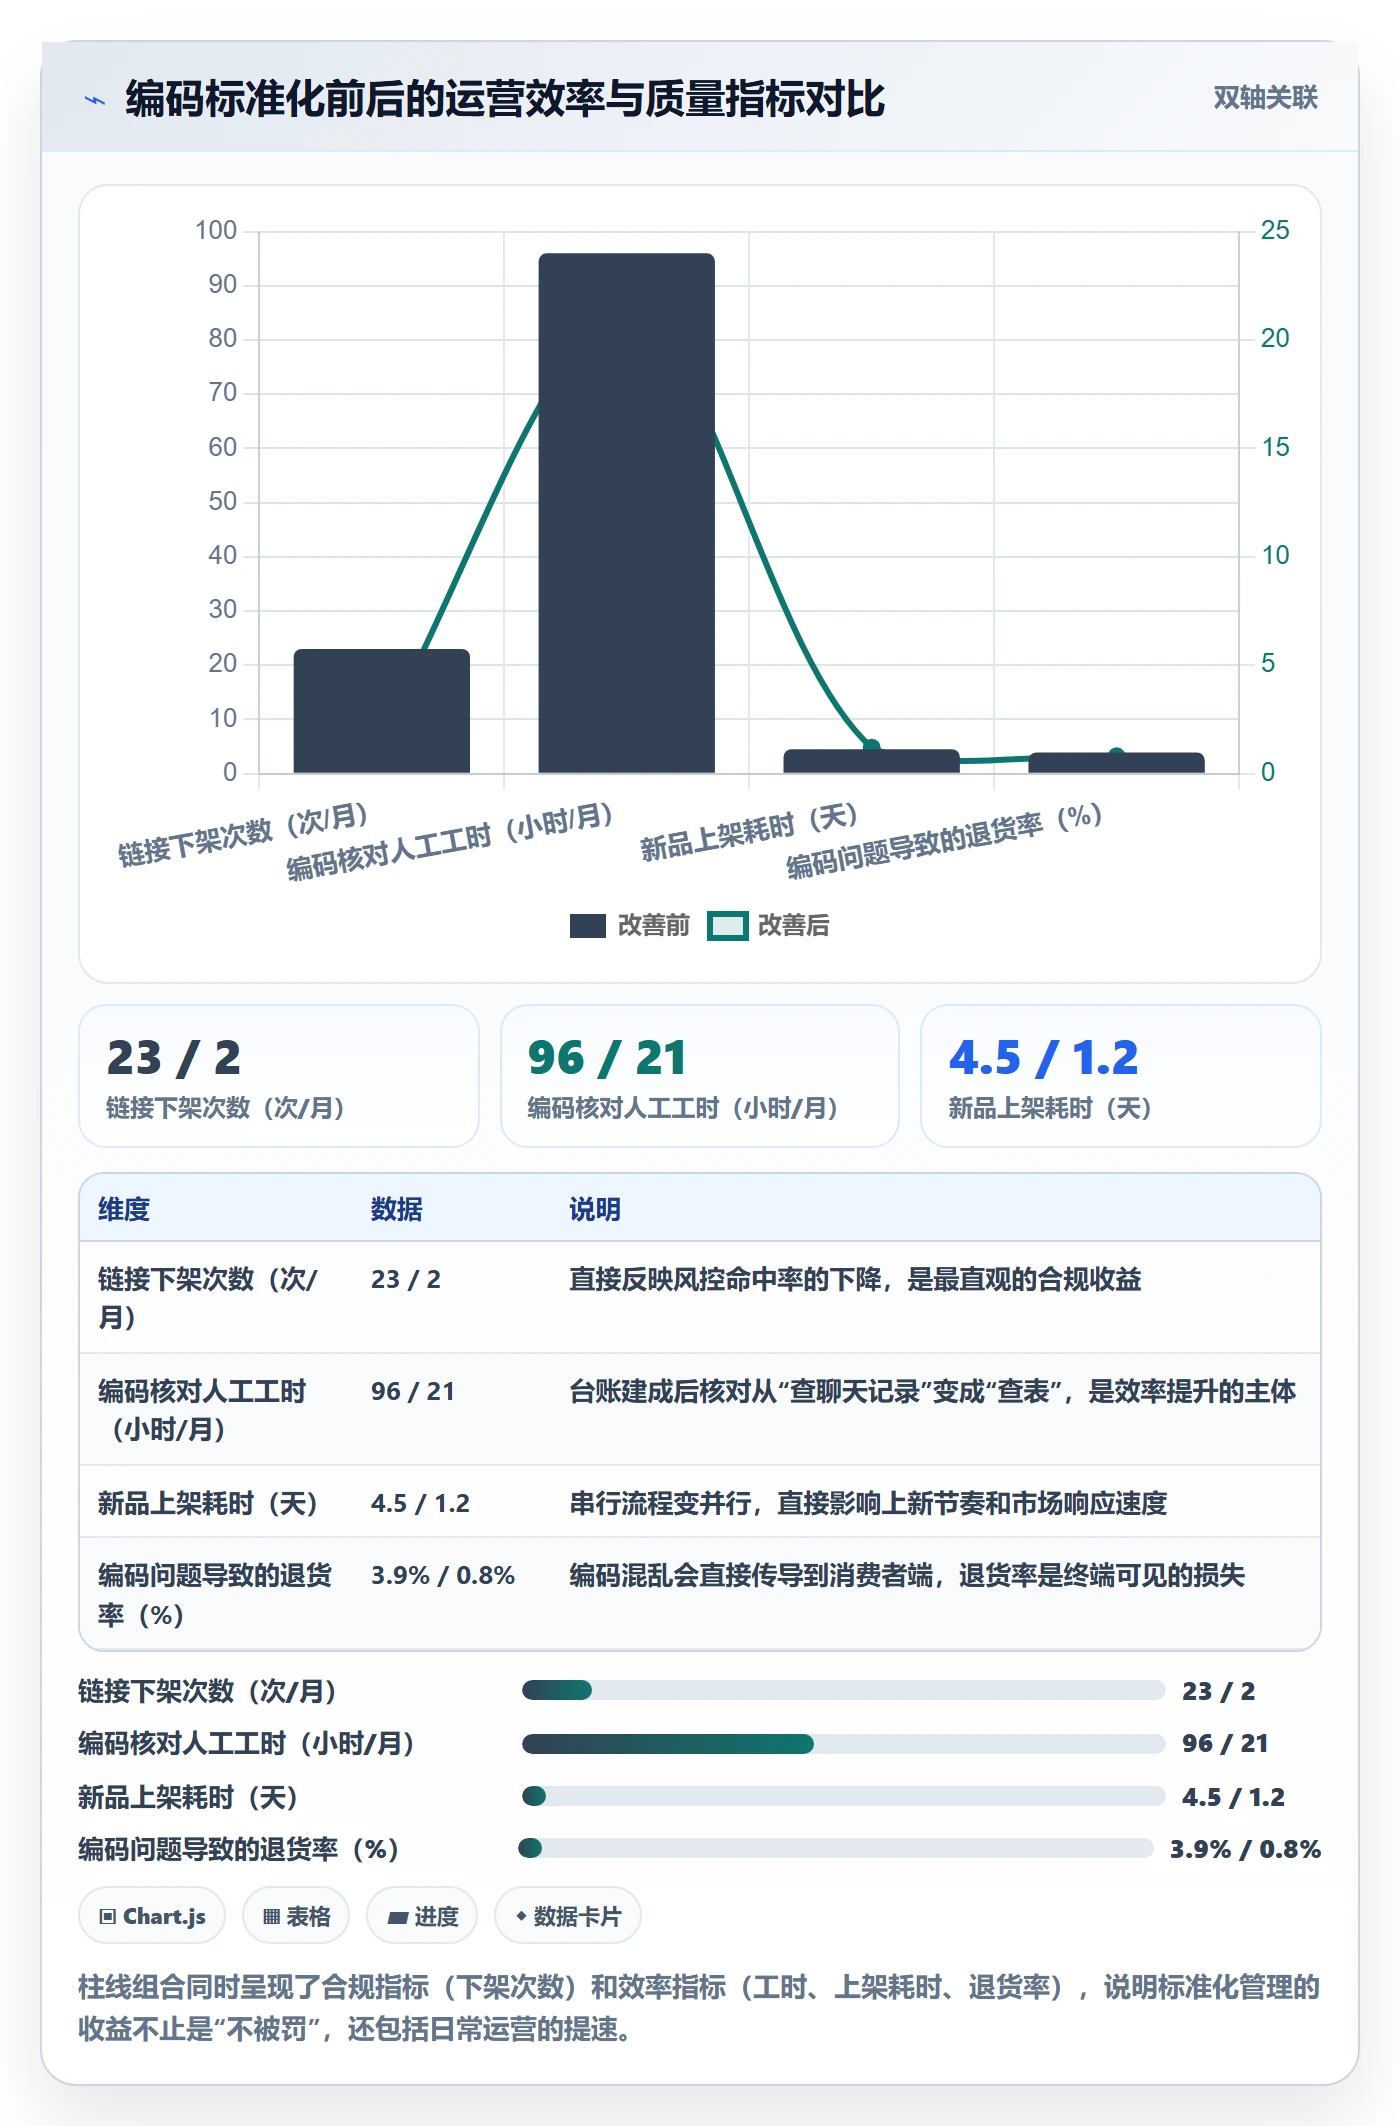Click the 编码问题导致的退货率 progress bar
Image resolution: width=1400 pixels, height=2126 pixels.
point(836,1848)
